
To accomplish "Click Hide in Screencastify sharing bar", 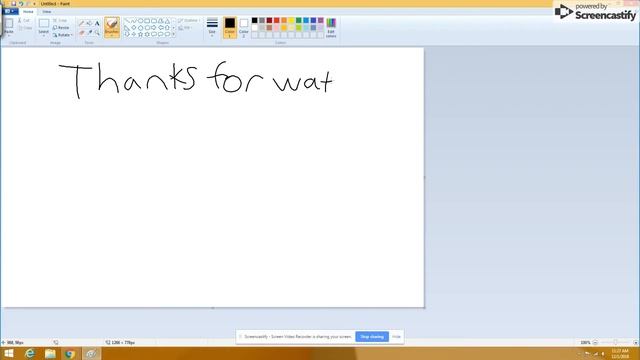I will tap(396, 337).
